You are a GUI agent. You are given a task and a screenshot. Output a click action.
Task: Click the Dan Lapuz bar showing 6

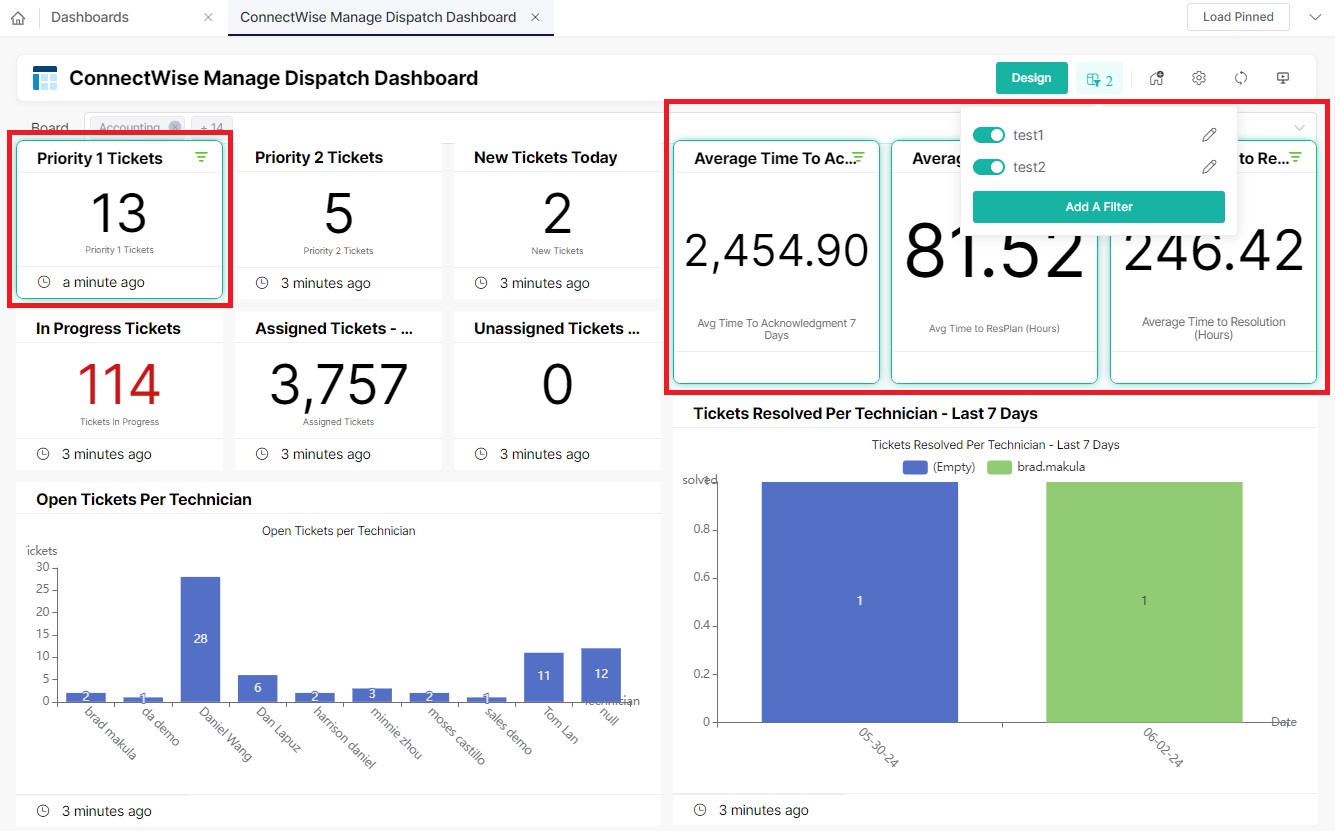click(x=257, y=688)
